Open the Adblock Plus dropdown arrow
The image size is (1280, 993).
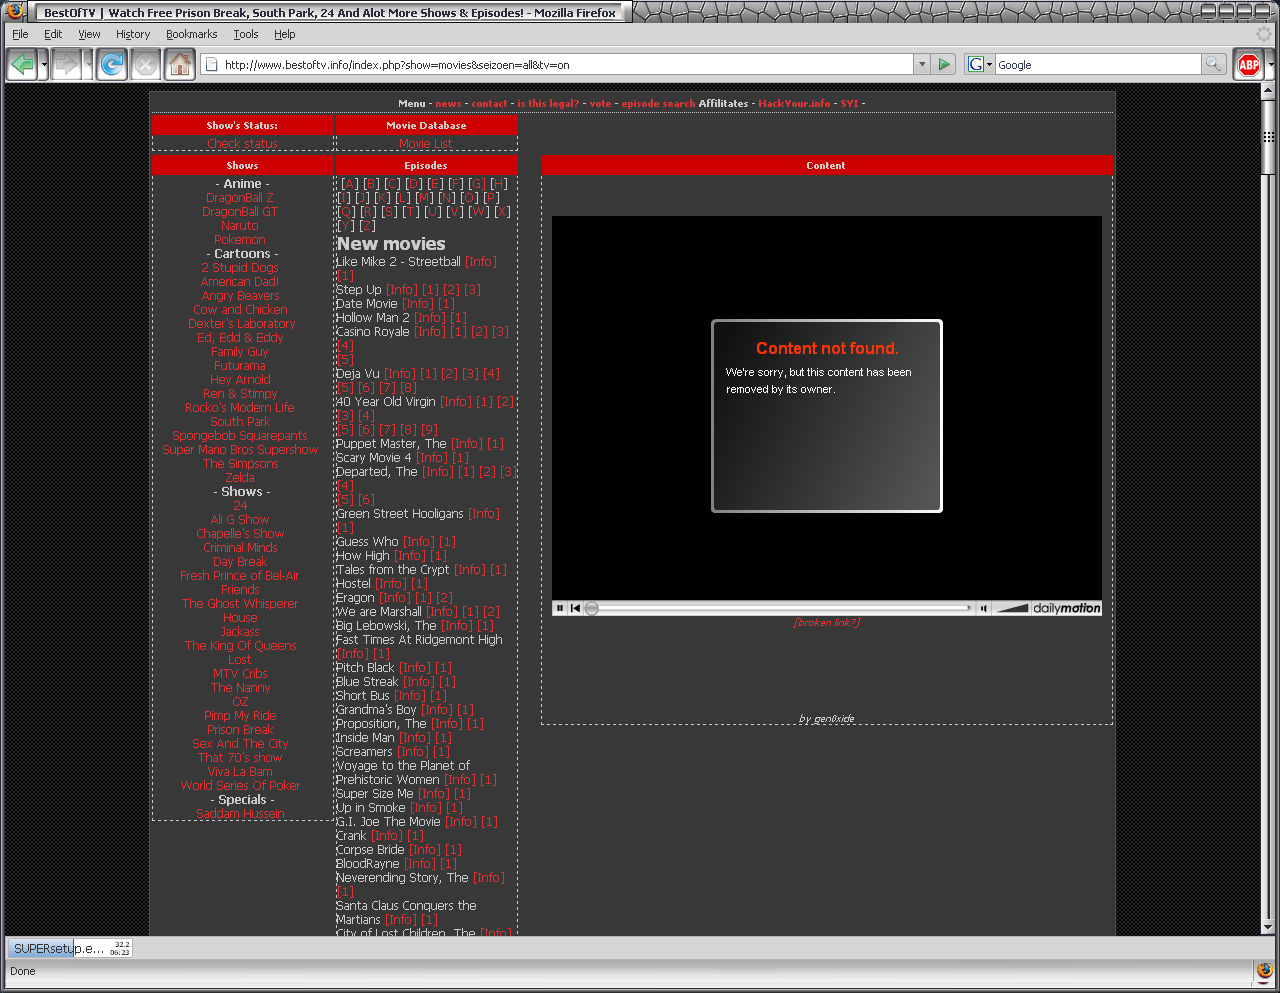point(1270,65)
